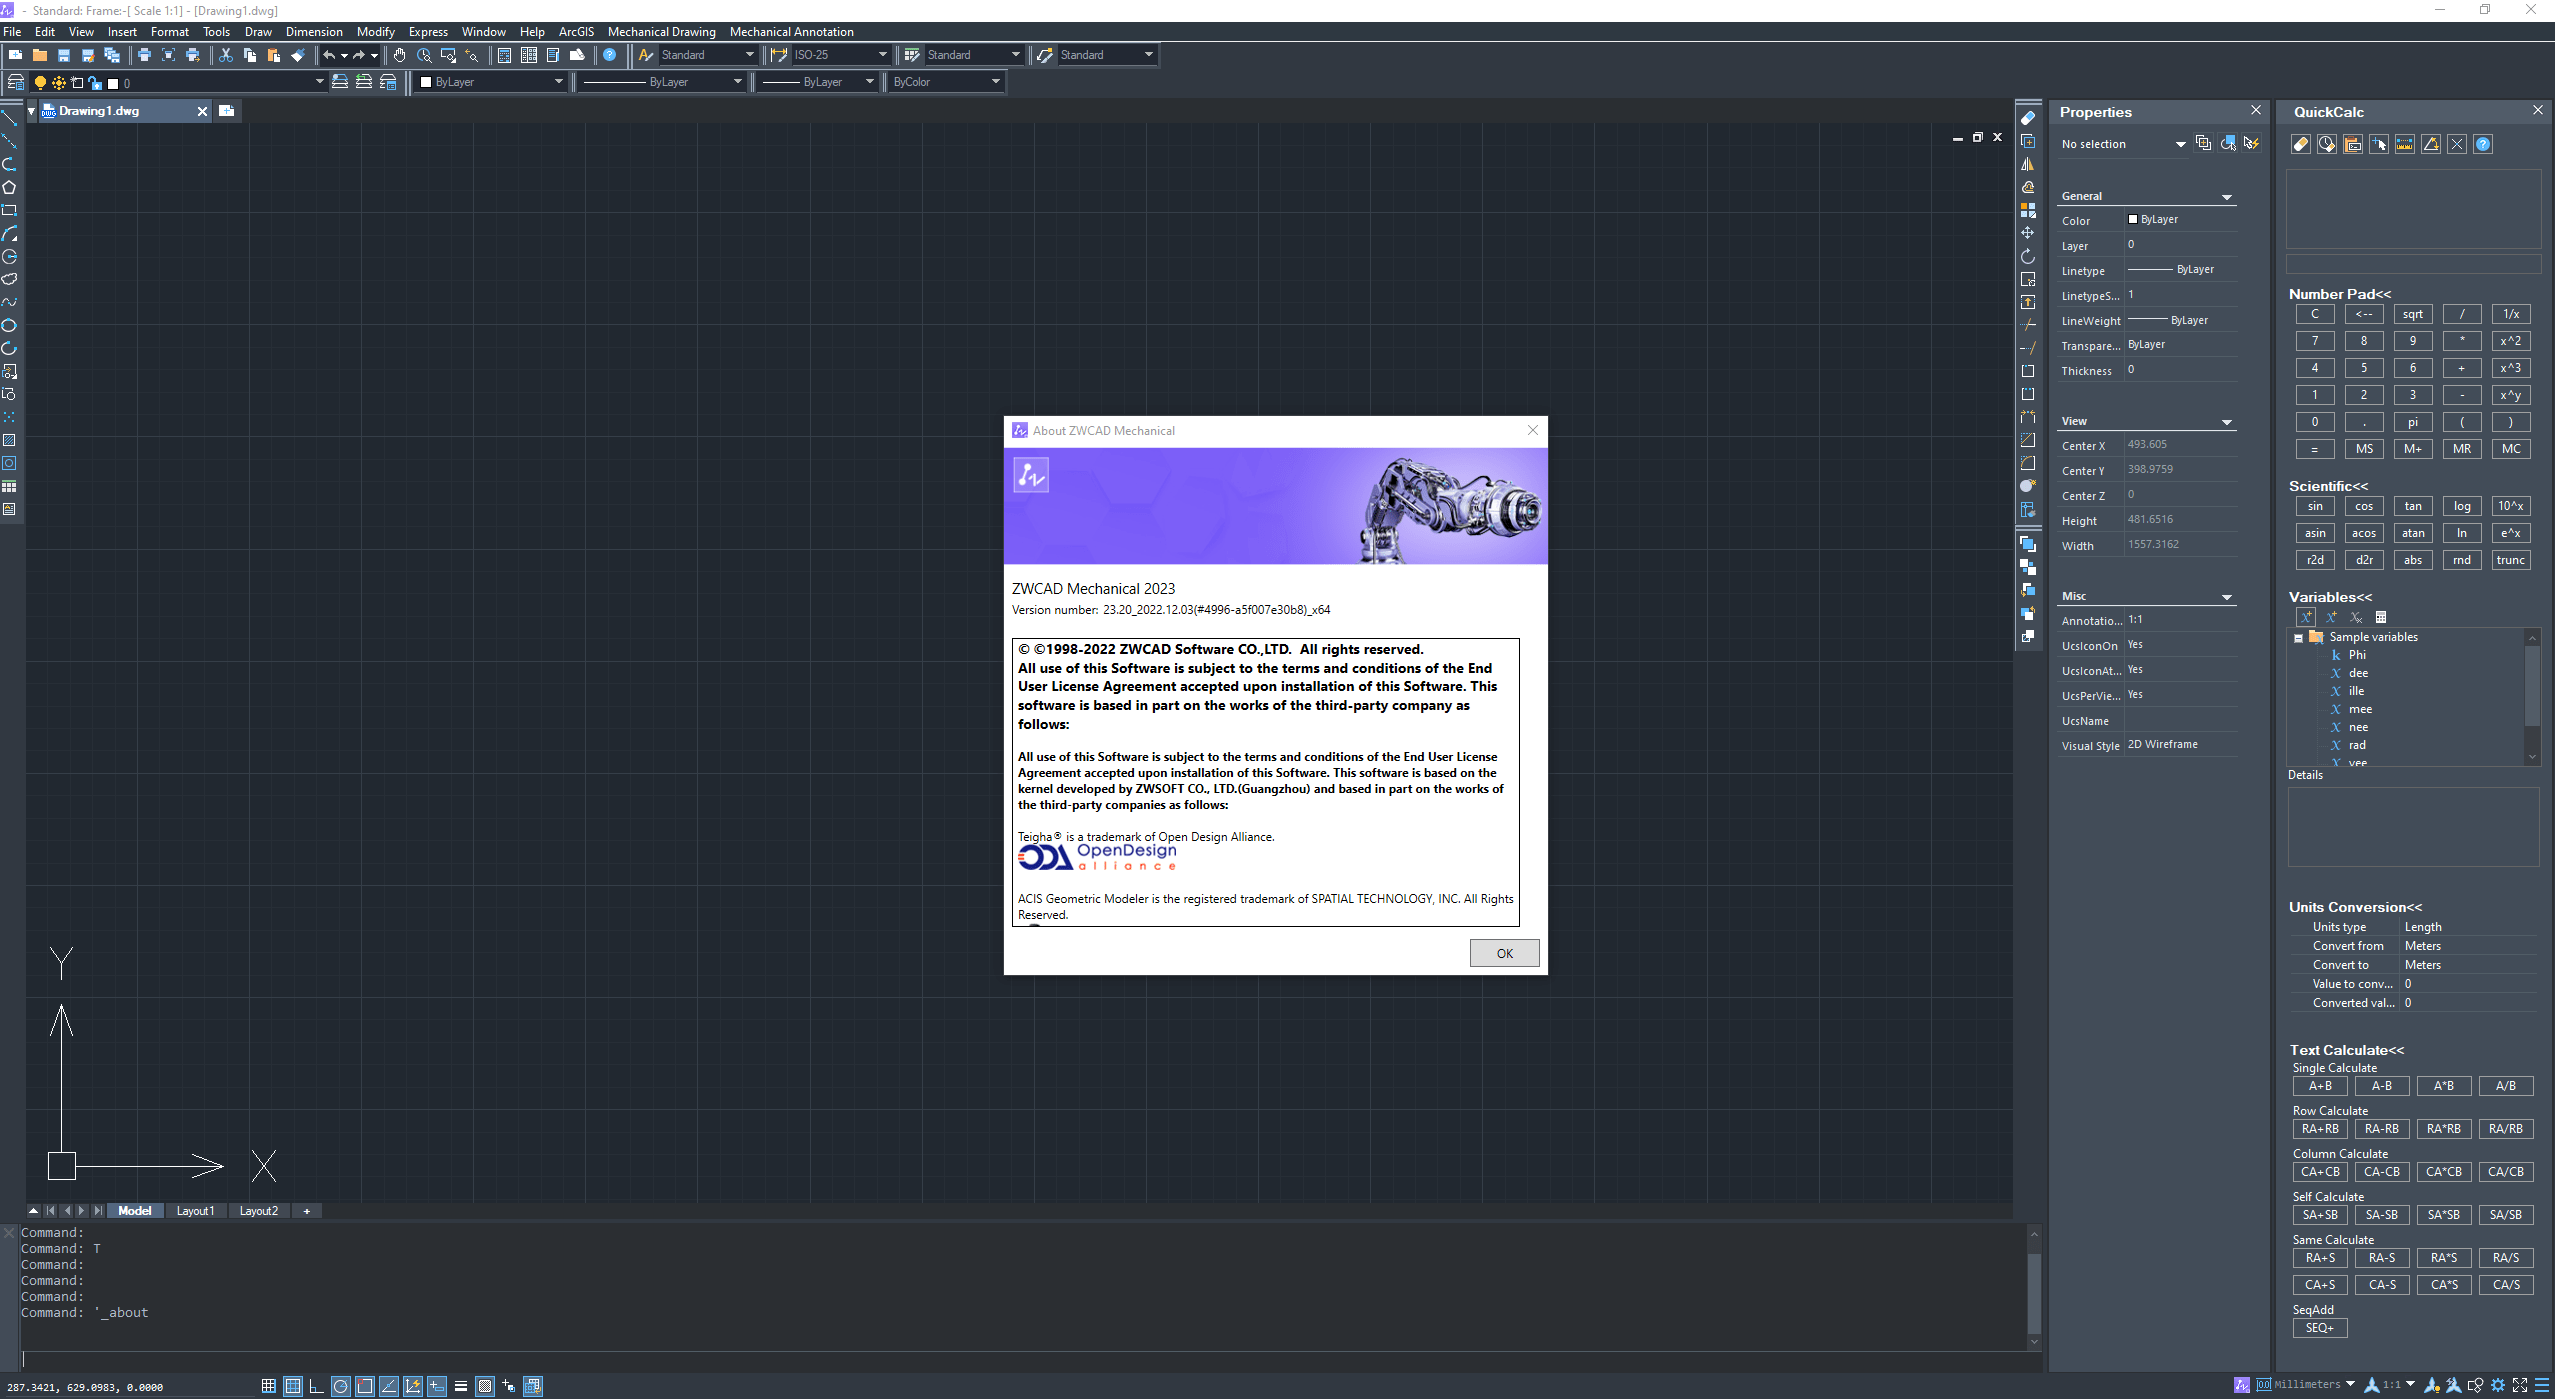2555x1399 pixels.
Task: Toggle Grid display in status bar
Action: pos(293,1386)
